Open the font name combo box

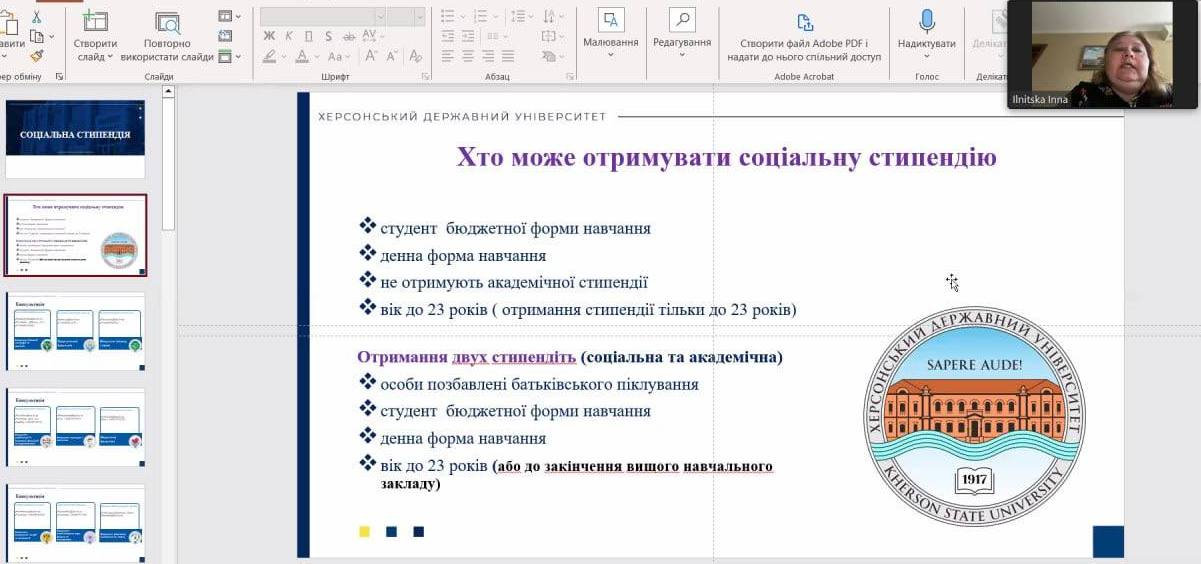(x=323, y=16)
